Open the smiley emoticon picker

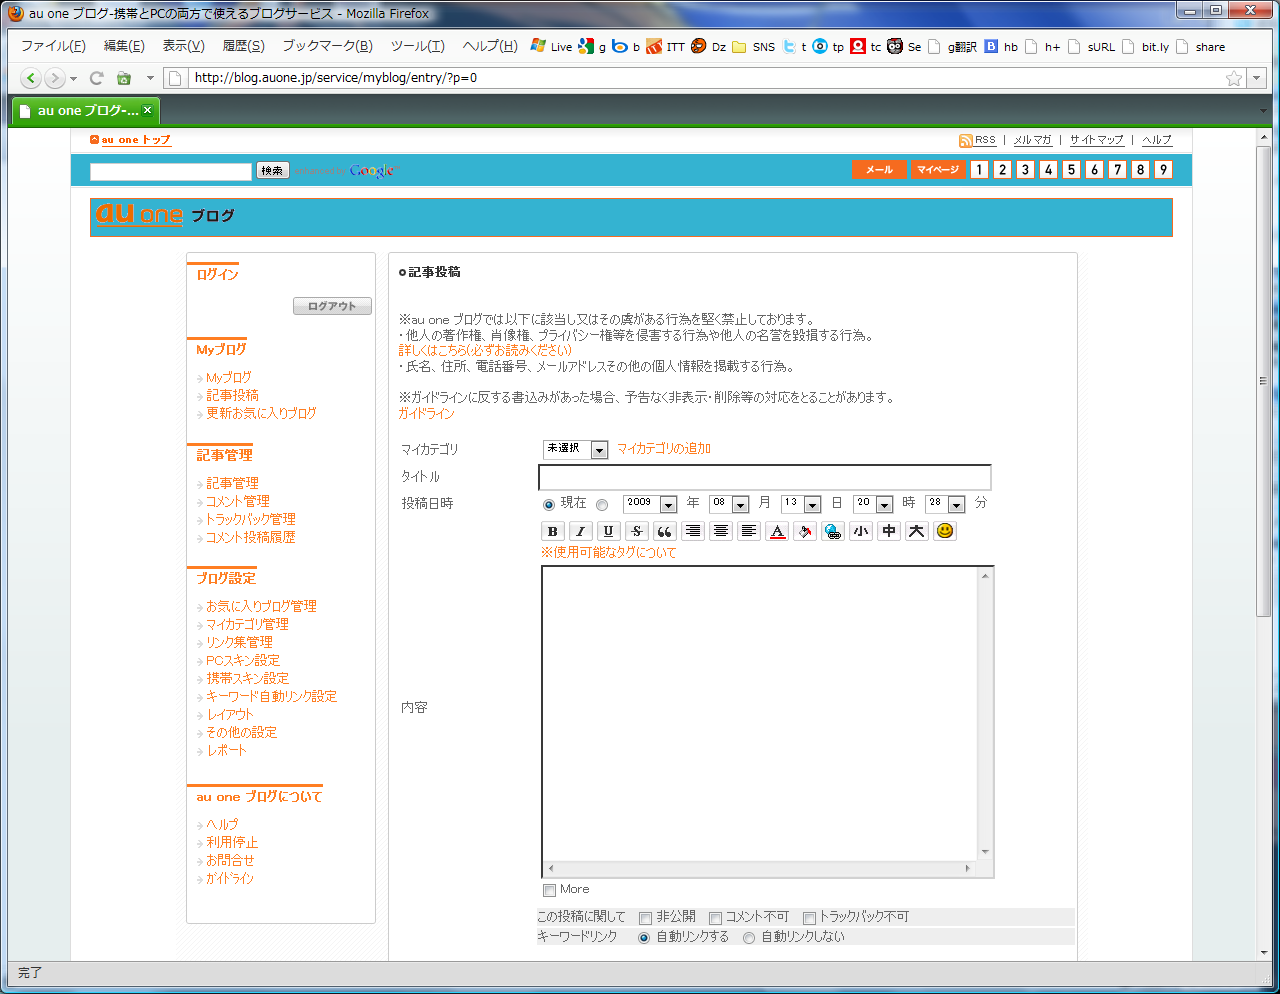945,531
